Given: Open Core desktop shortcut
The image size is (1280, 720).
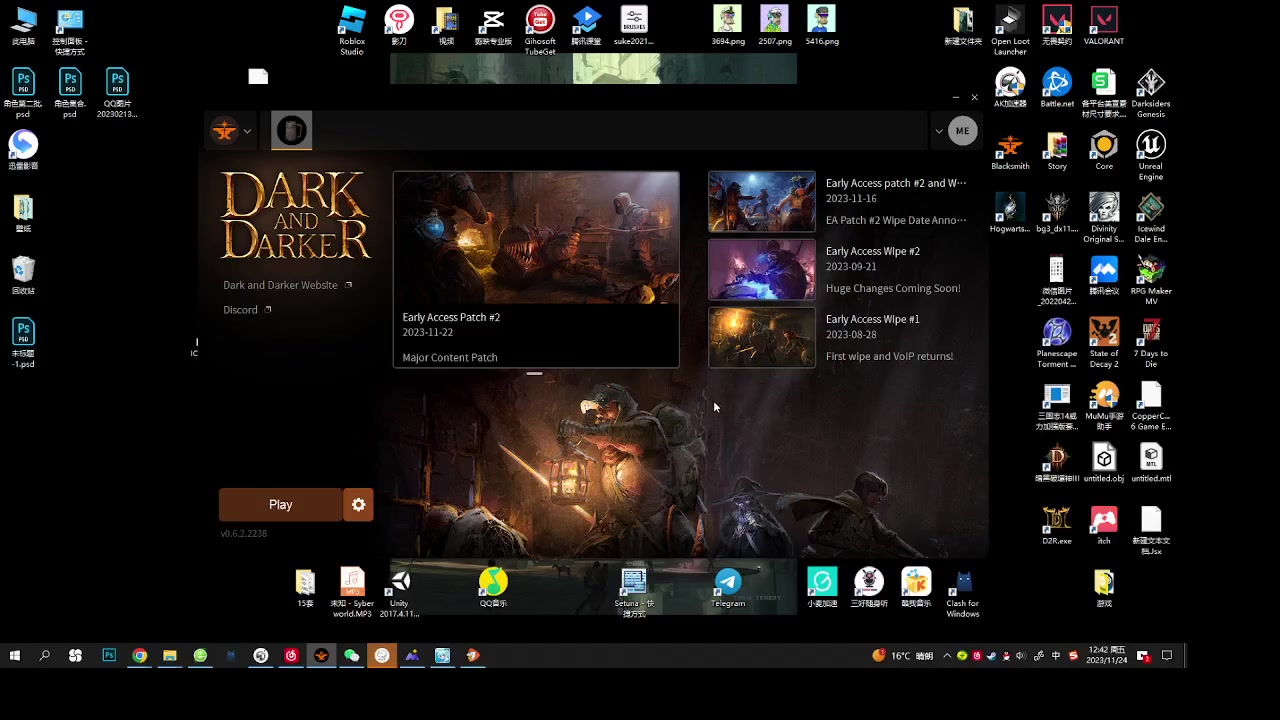Looking at the screenshot, I should 1104,151.
